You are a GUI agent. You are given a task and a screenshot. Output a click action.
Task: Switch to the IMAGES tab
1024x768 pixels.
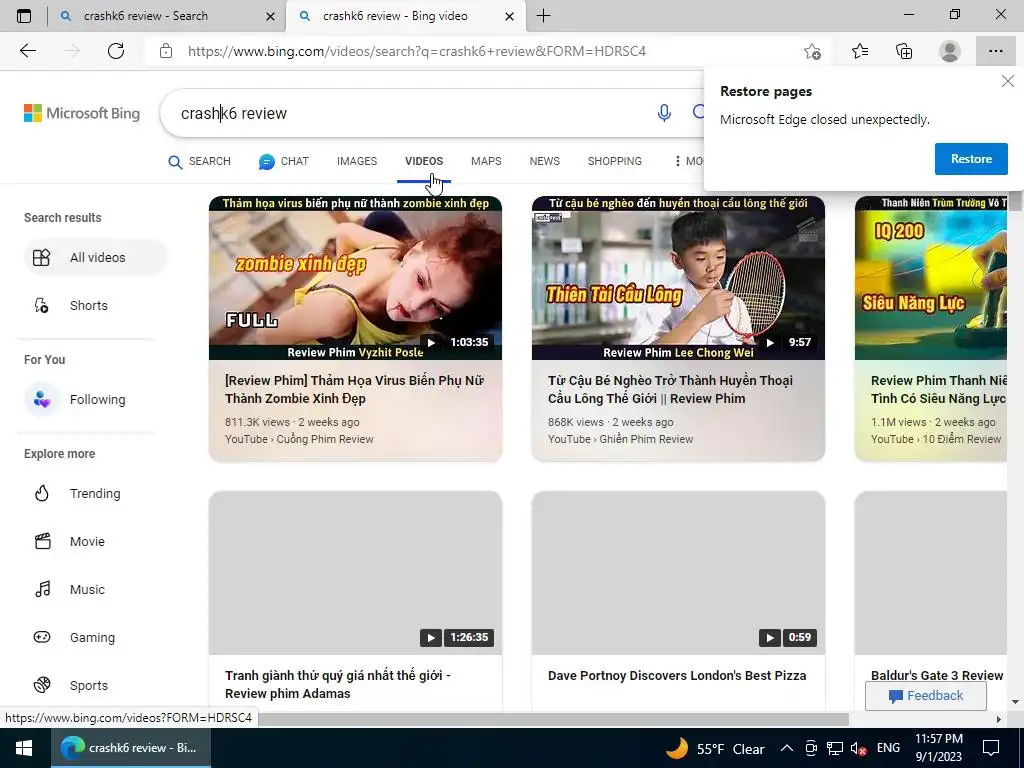pos(357,161)
